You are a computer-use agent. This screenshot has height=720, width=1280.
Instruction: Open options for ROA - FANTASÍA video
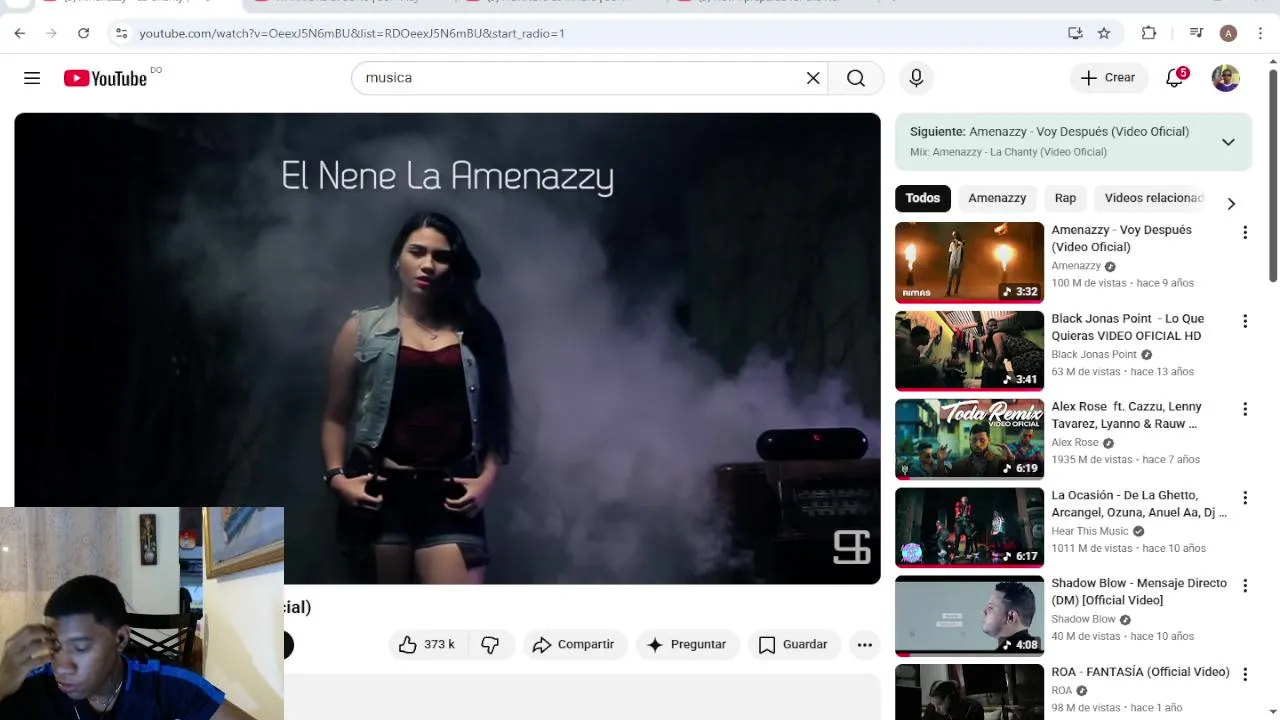[x=1245, y=675]
